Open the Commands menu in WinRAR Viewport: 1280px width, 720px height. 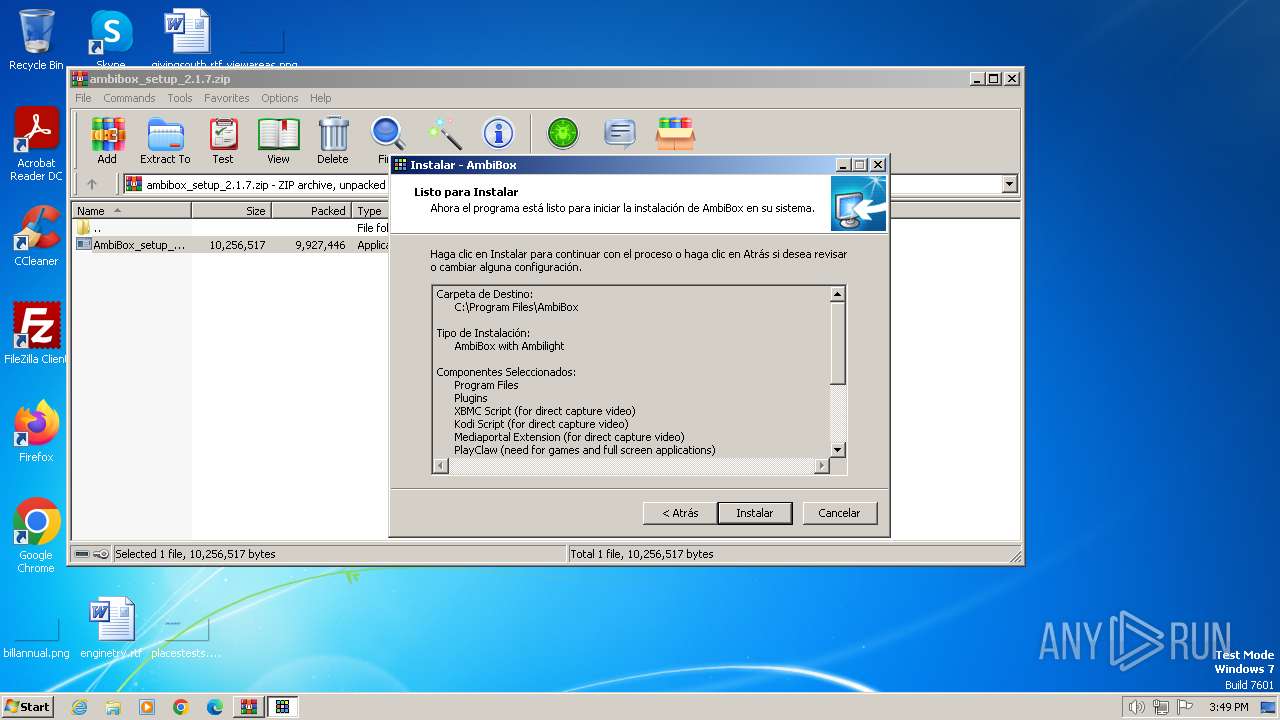[129, 98]
